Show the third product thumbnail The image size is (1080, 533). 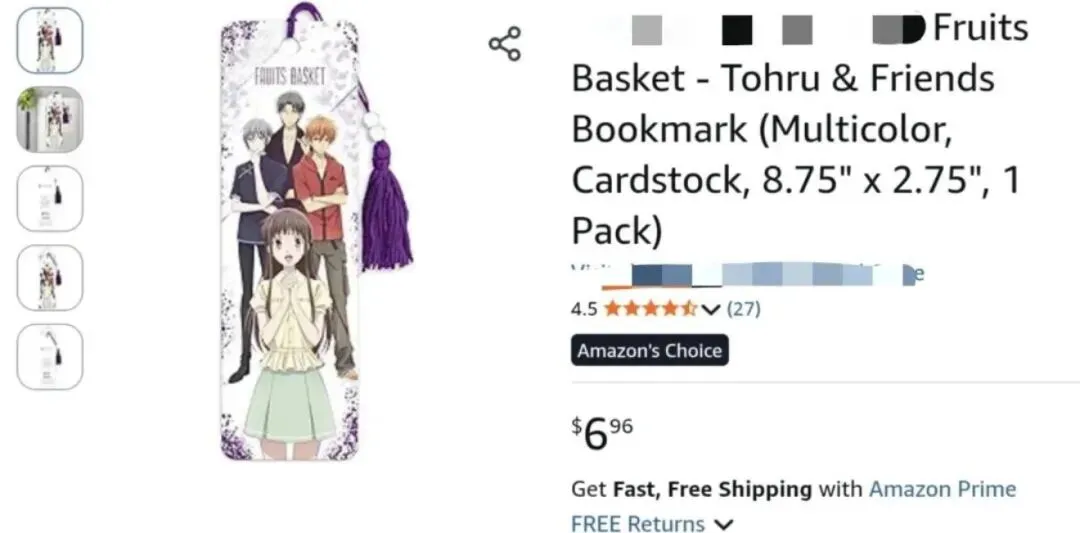[50, 198]
